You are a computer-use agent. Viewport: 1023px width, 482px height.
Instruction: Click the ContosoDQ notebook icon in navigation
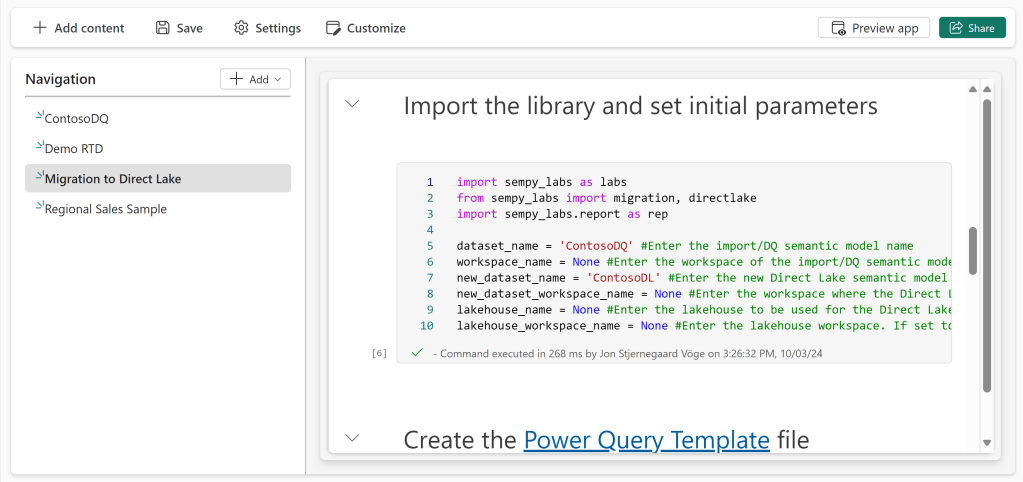coord(39,117)
